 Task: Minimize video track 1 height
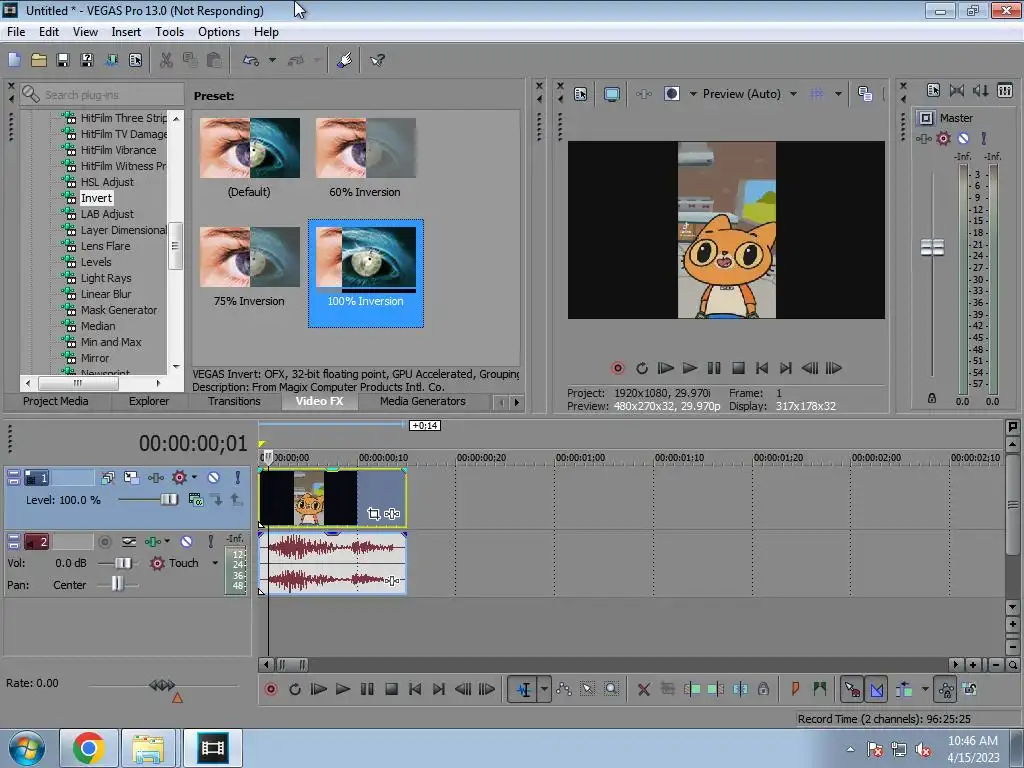(13, 474)
